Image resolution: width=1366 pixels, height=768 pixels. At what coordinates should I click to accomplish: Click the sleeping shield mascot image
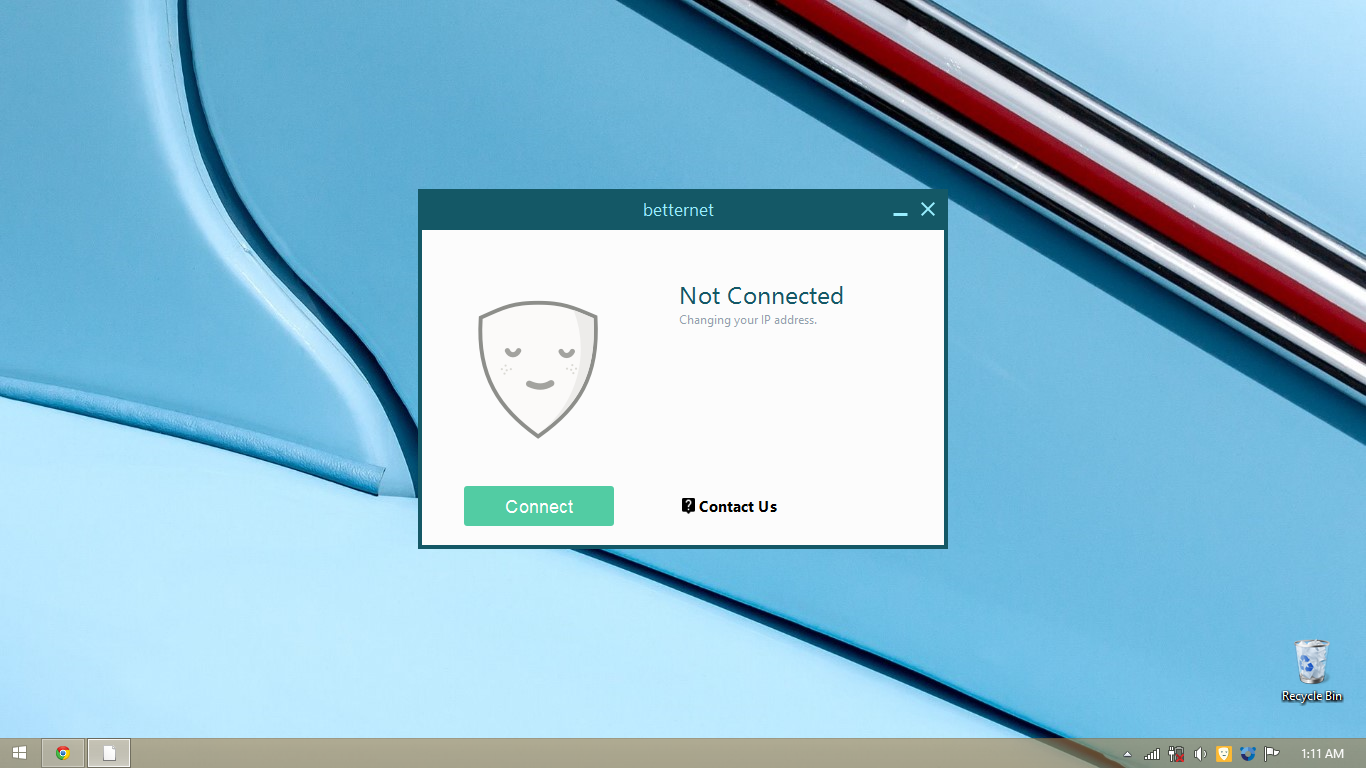click(538, 369)
